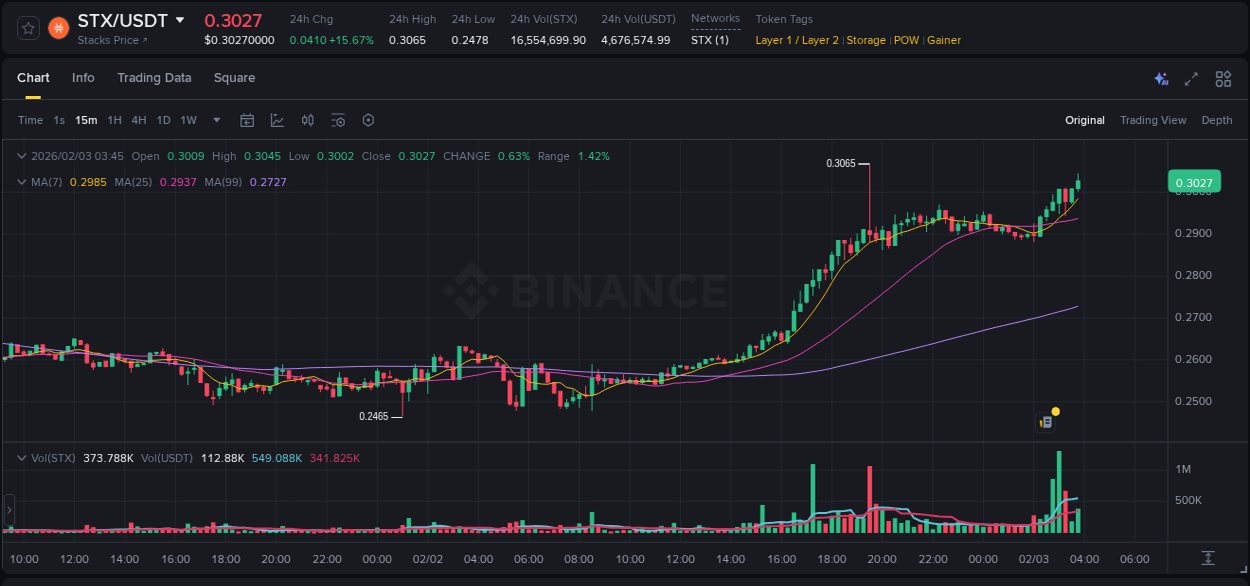Collapse the MA indicator row via its chevron
This screenshot has width=1250, height=586.
pyautogui.click(x=20, y=182)
